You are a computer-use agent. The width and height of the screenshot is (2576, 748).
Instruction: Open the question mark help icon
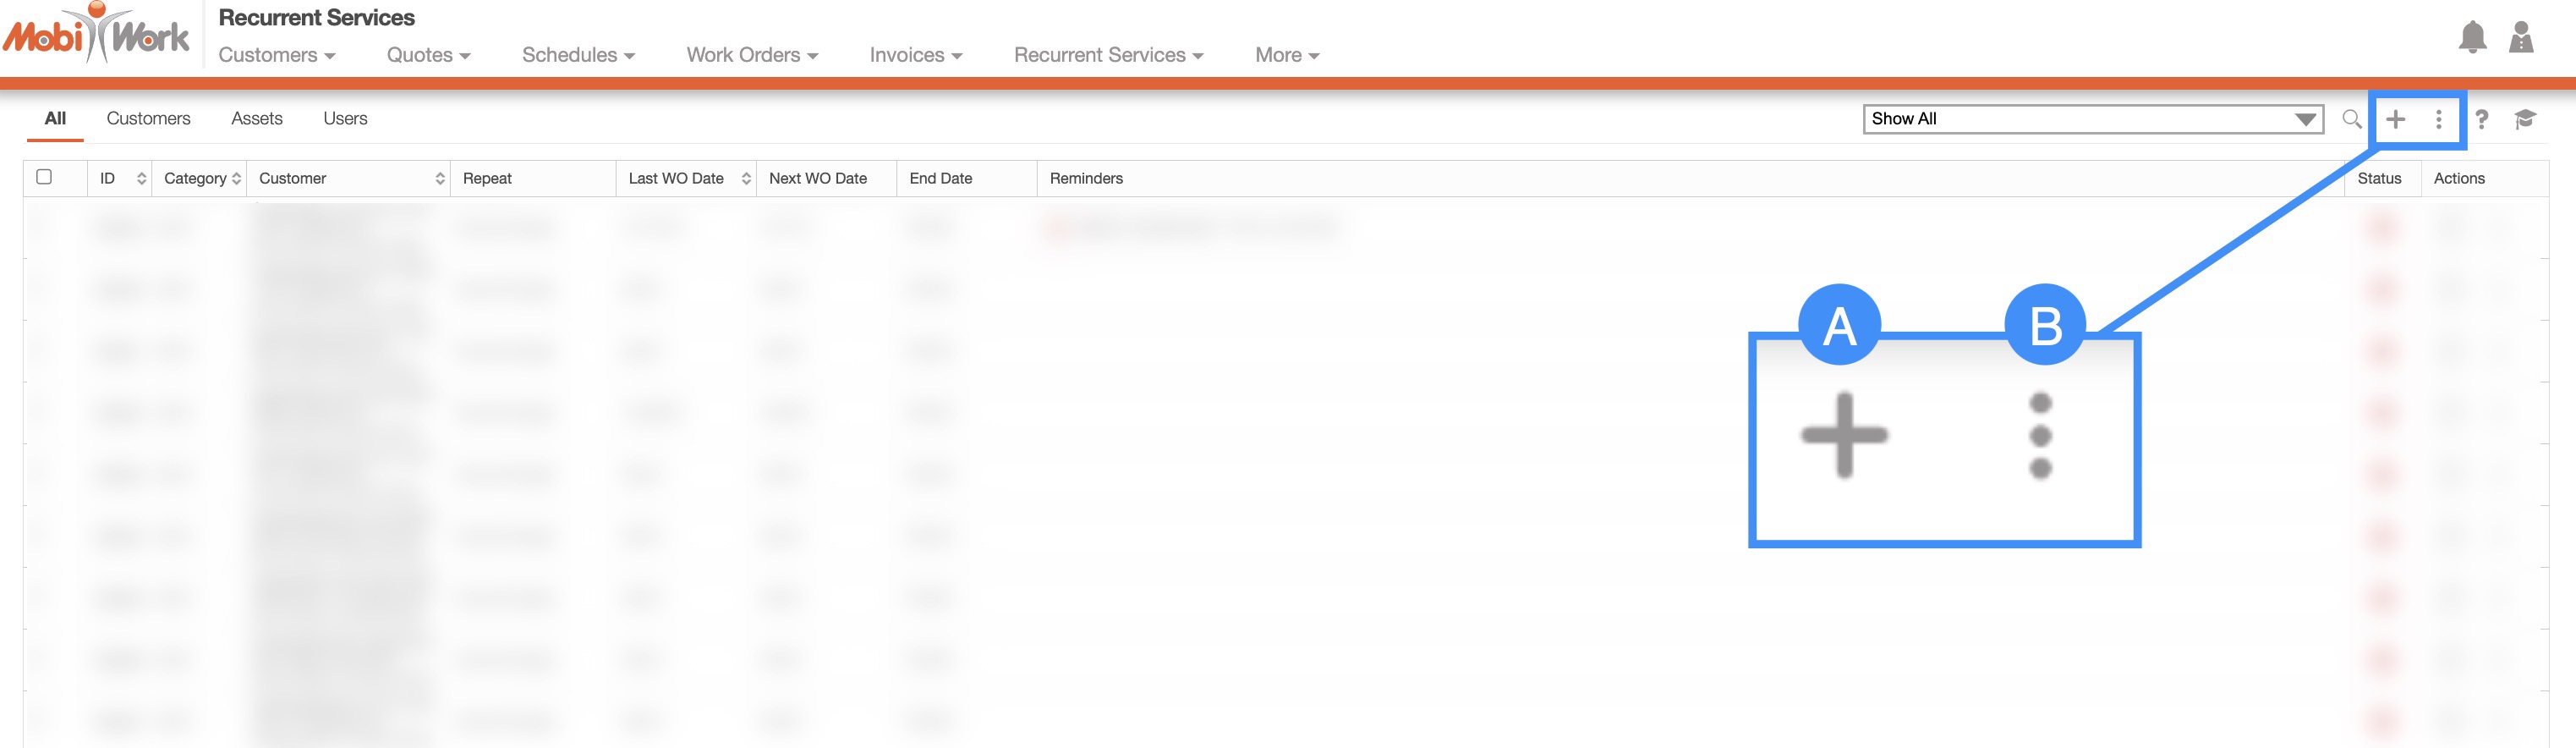click(x=2481, y=120)
